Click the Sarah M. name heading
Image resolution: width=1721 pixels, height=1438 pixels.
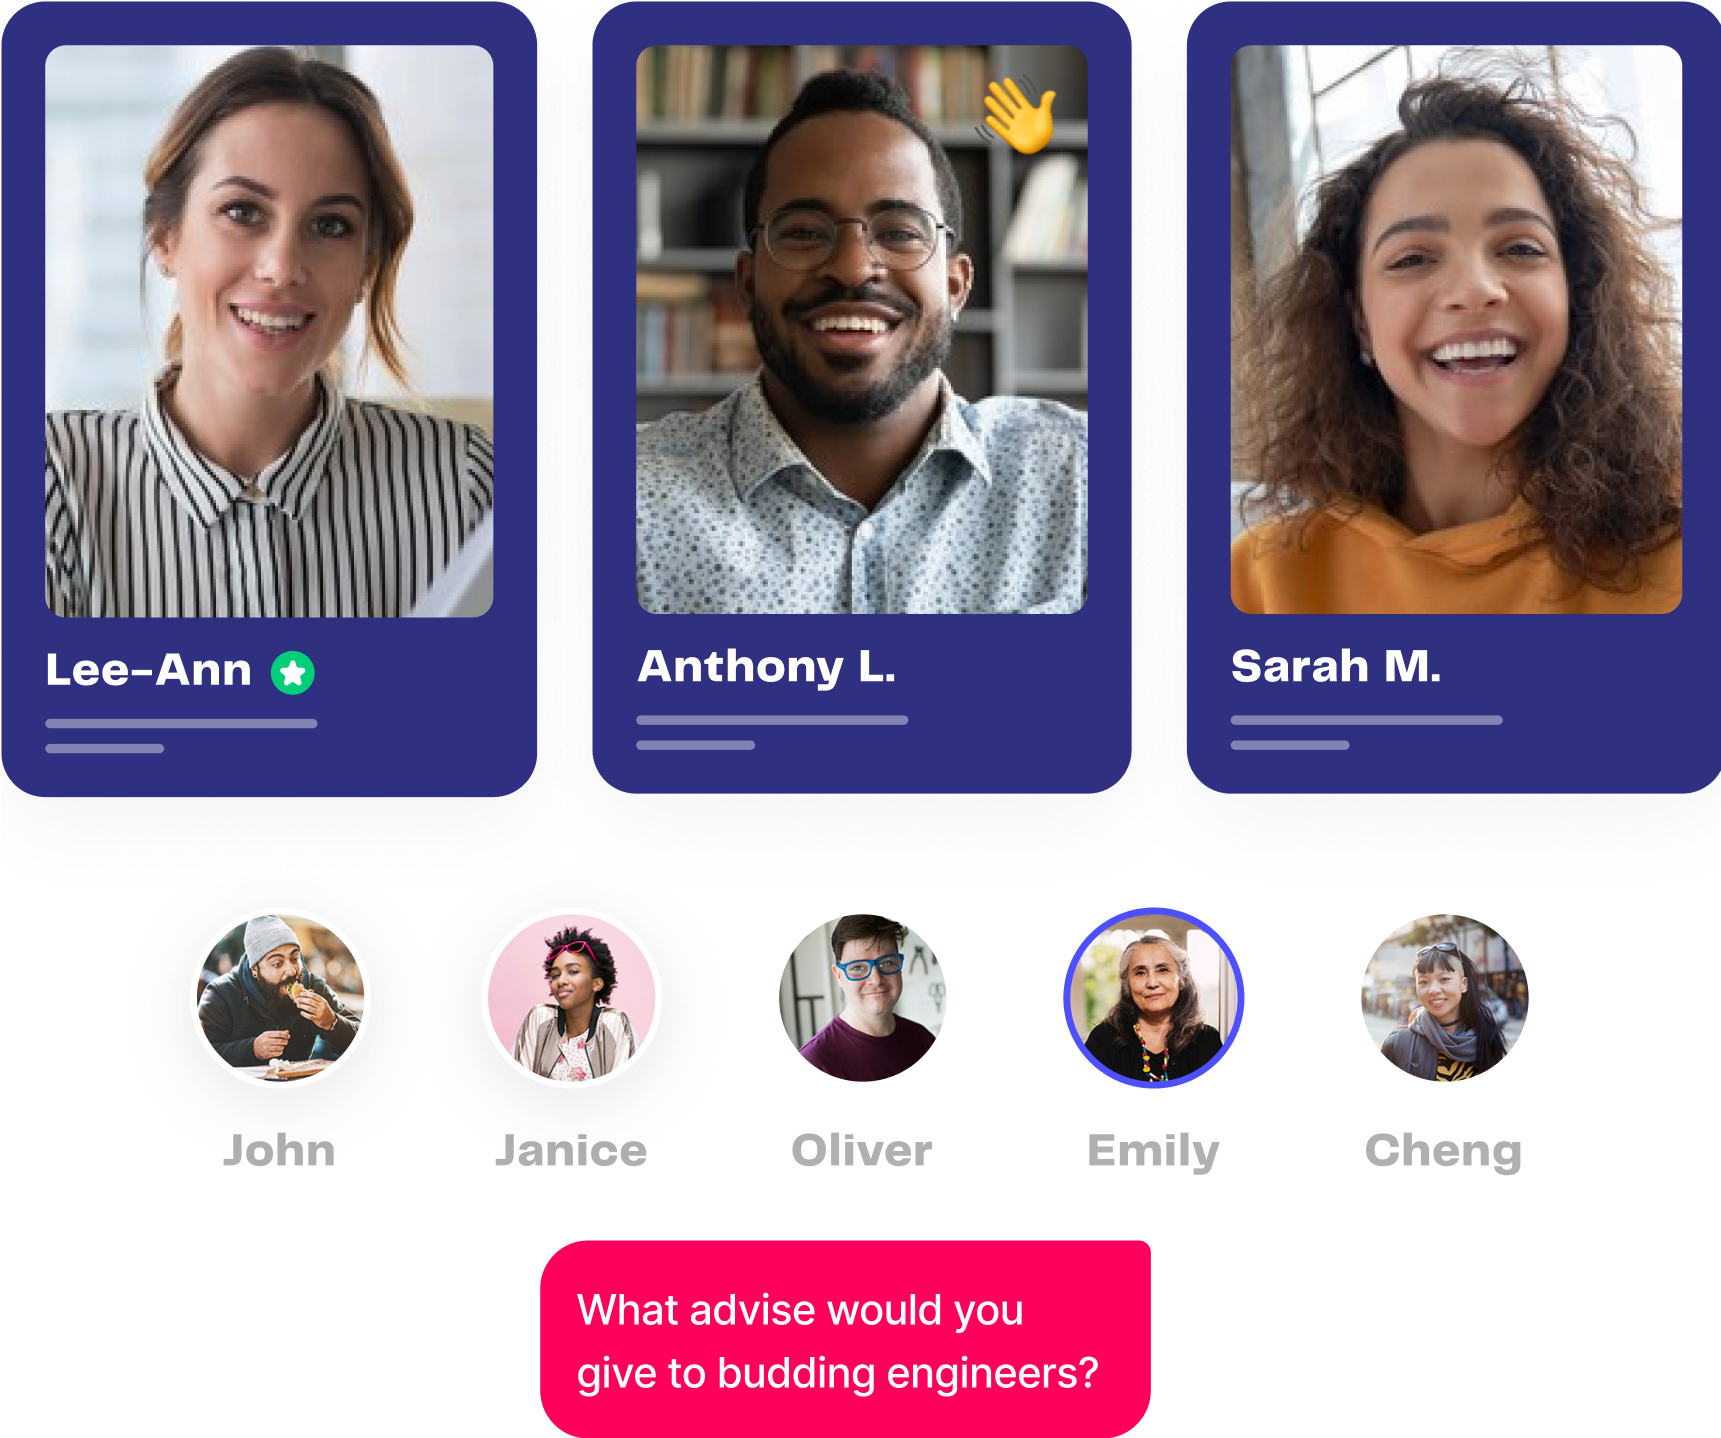pyautogui.click(x=1336, y=666)
